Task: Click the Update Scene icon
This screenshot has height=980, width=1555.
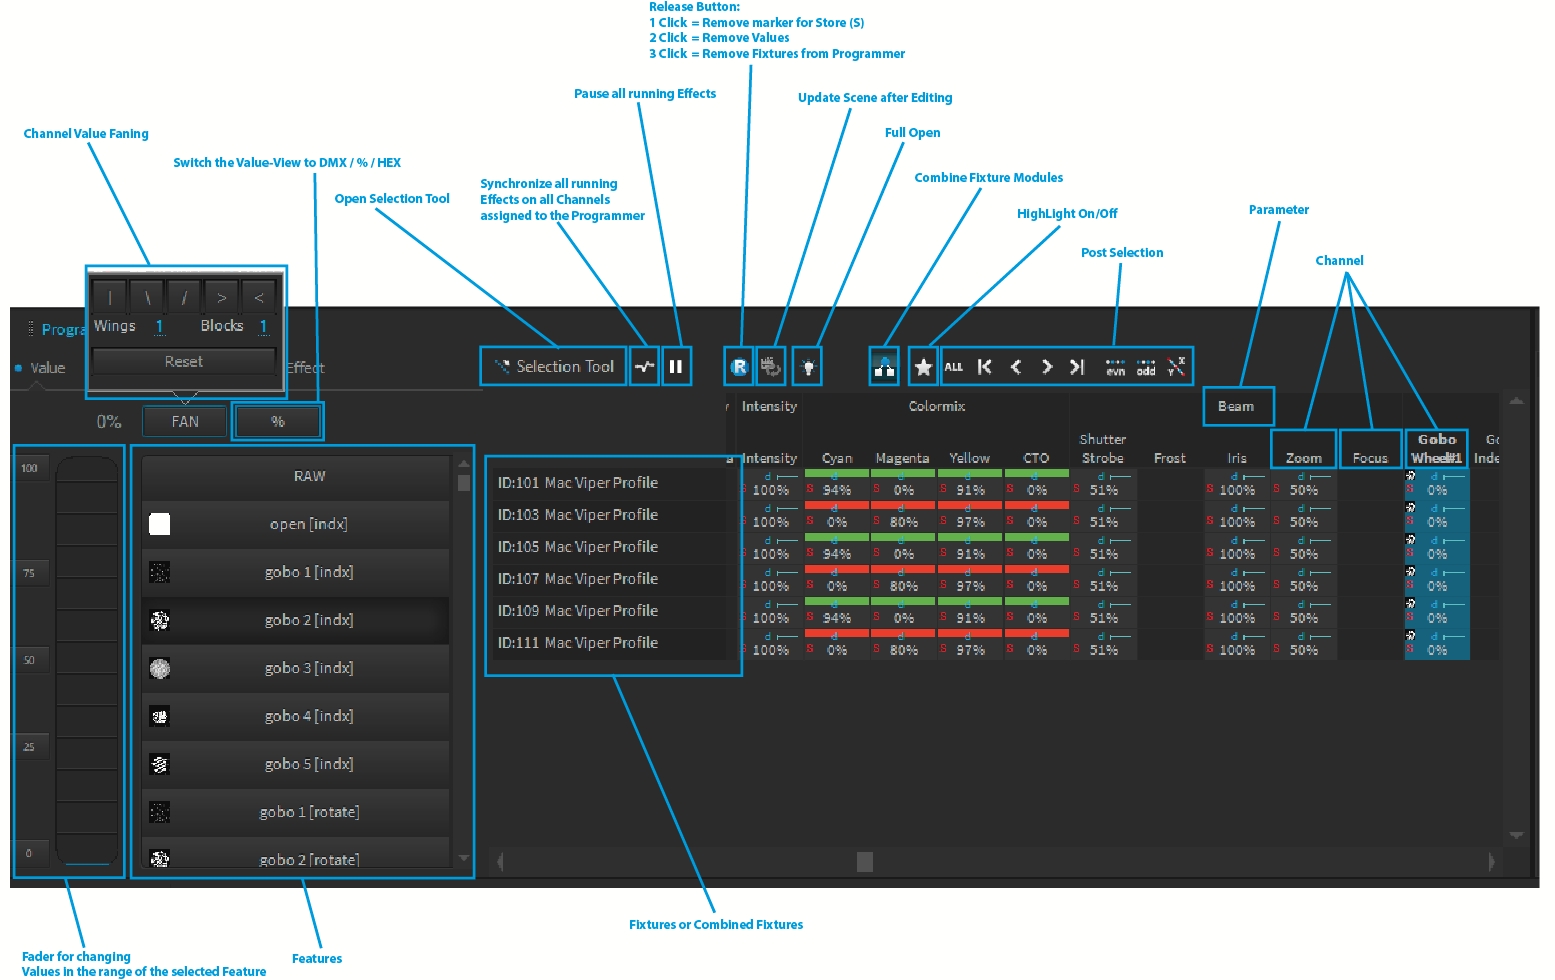Action: coord(770,367)
